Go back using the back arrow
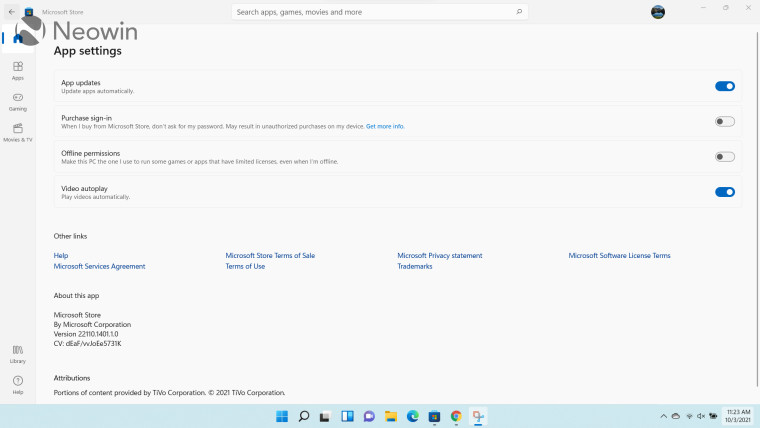The height and width of the screenshot is (428, 760). tap(12, 12)
